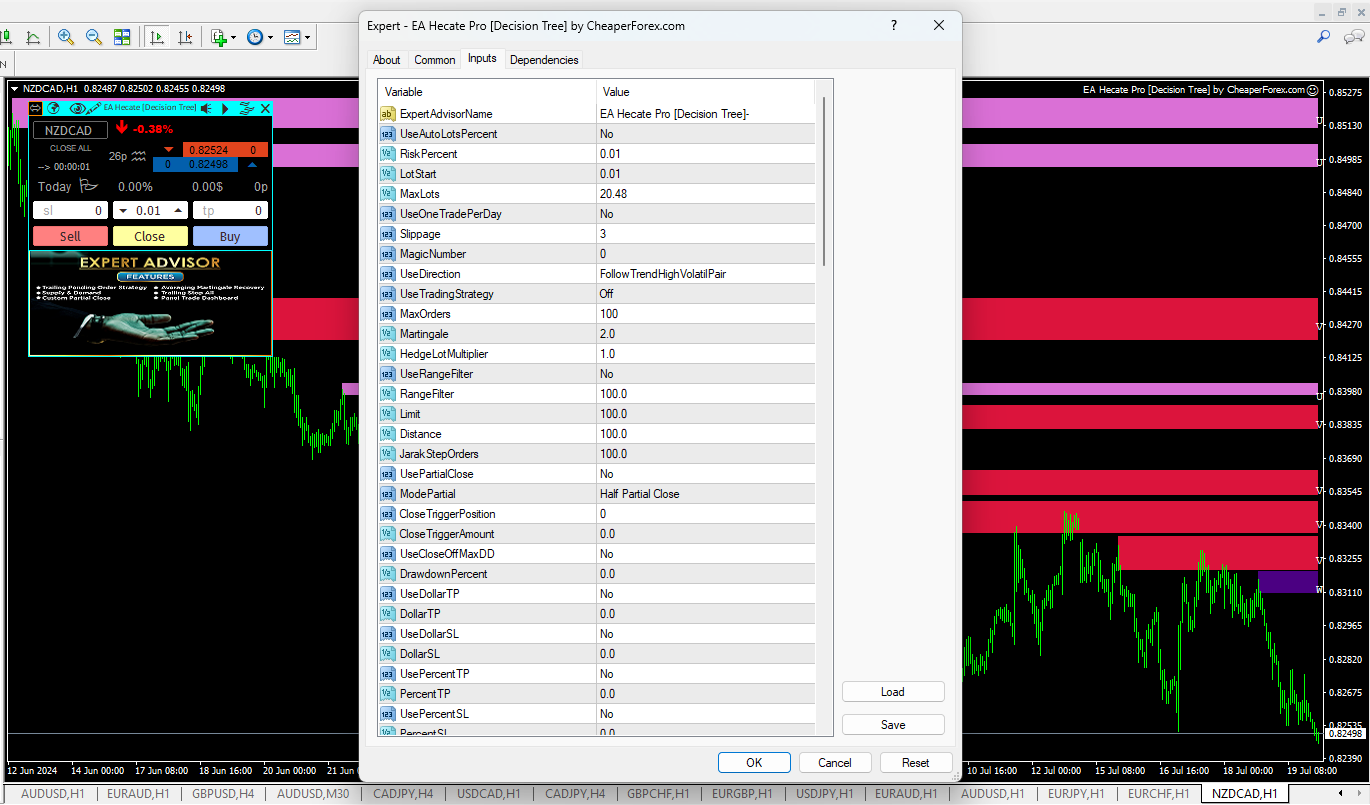1370x805 pixels.
Task: Click the Zoom Out magnifier toolbar icon
Action: pyautogui.click(x=94, y=37)
